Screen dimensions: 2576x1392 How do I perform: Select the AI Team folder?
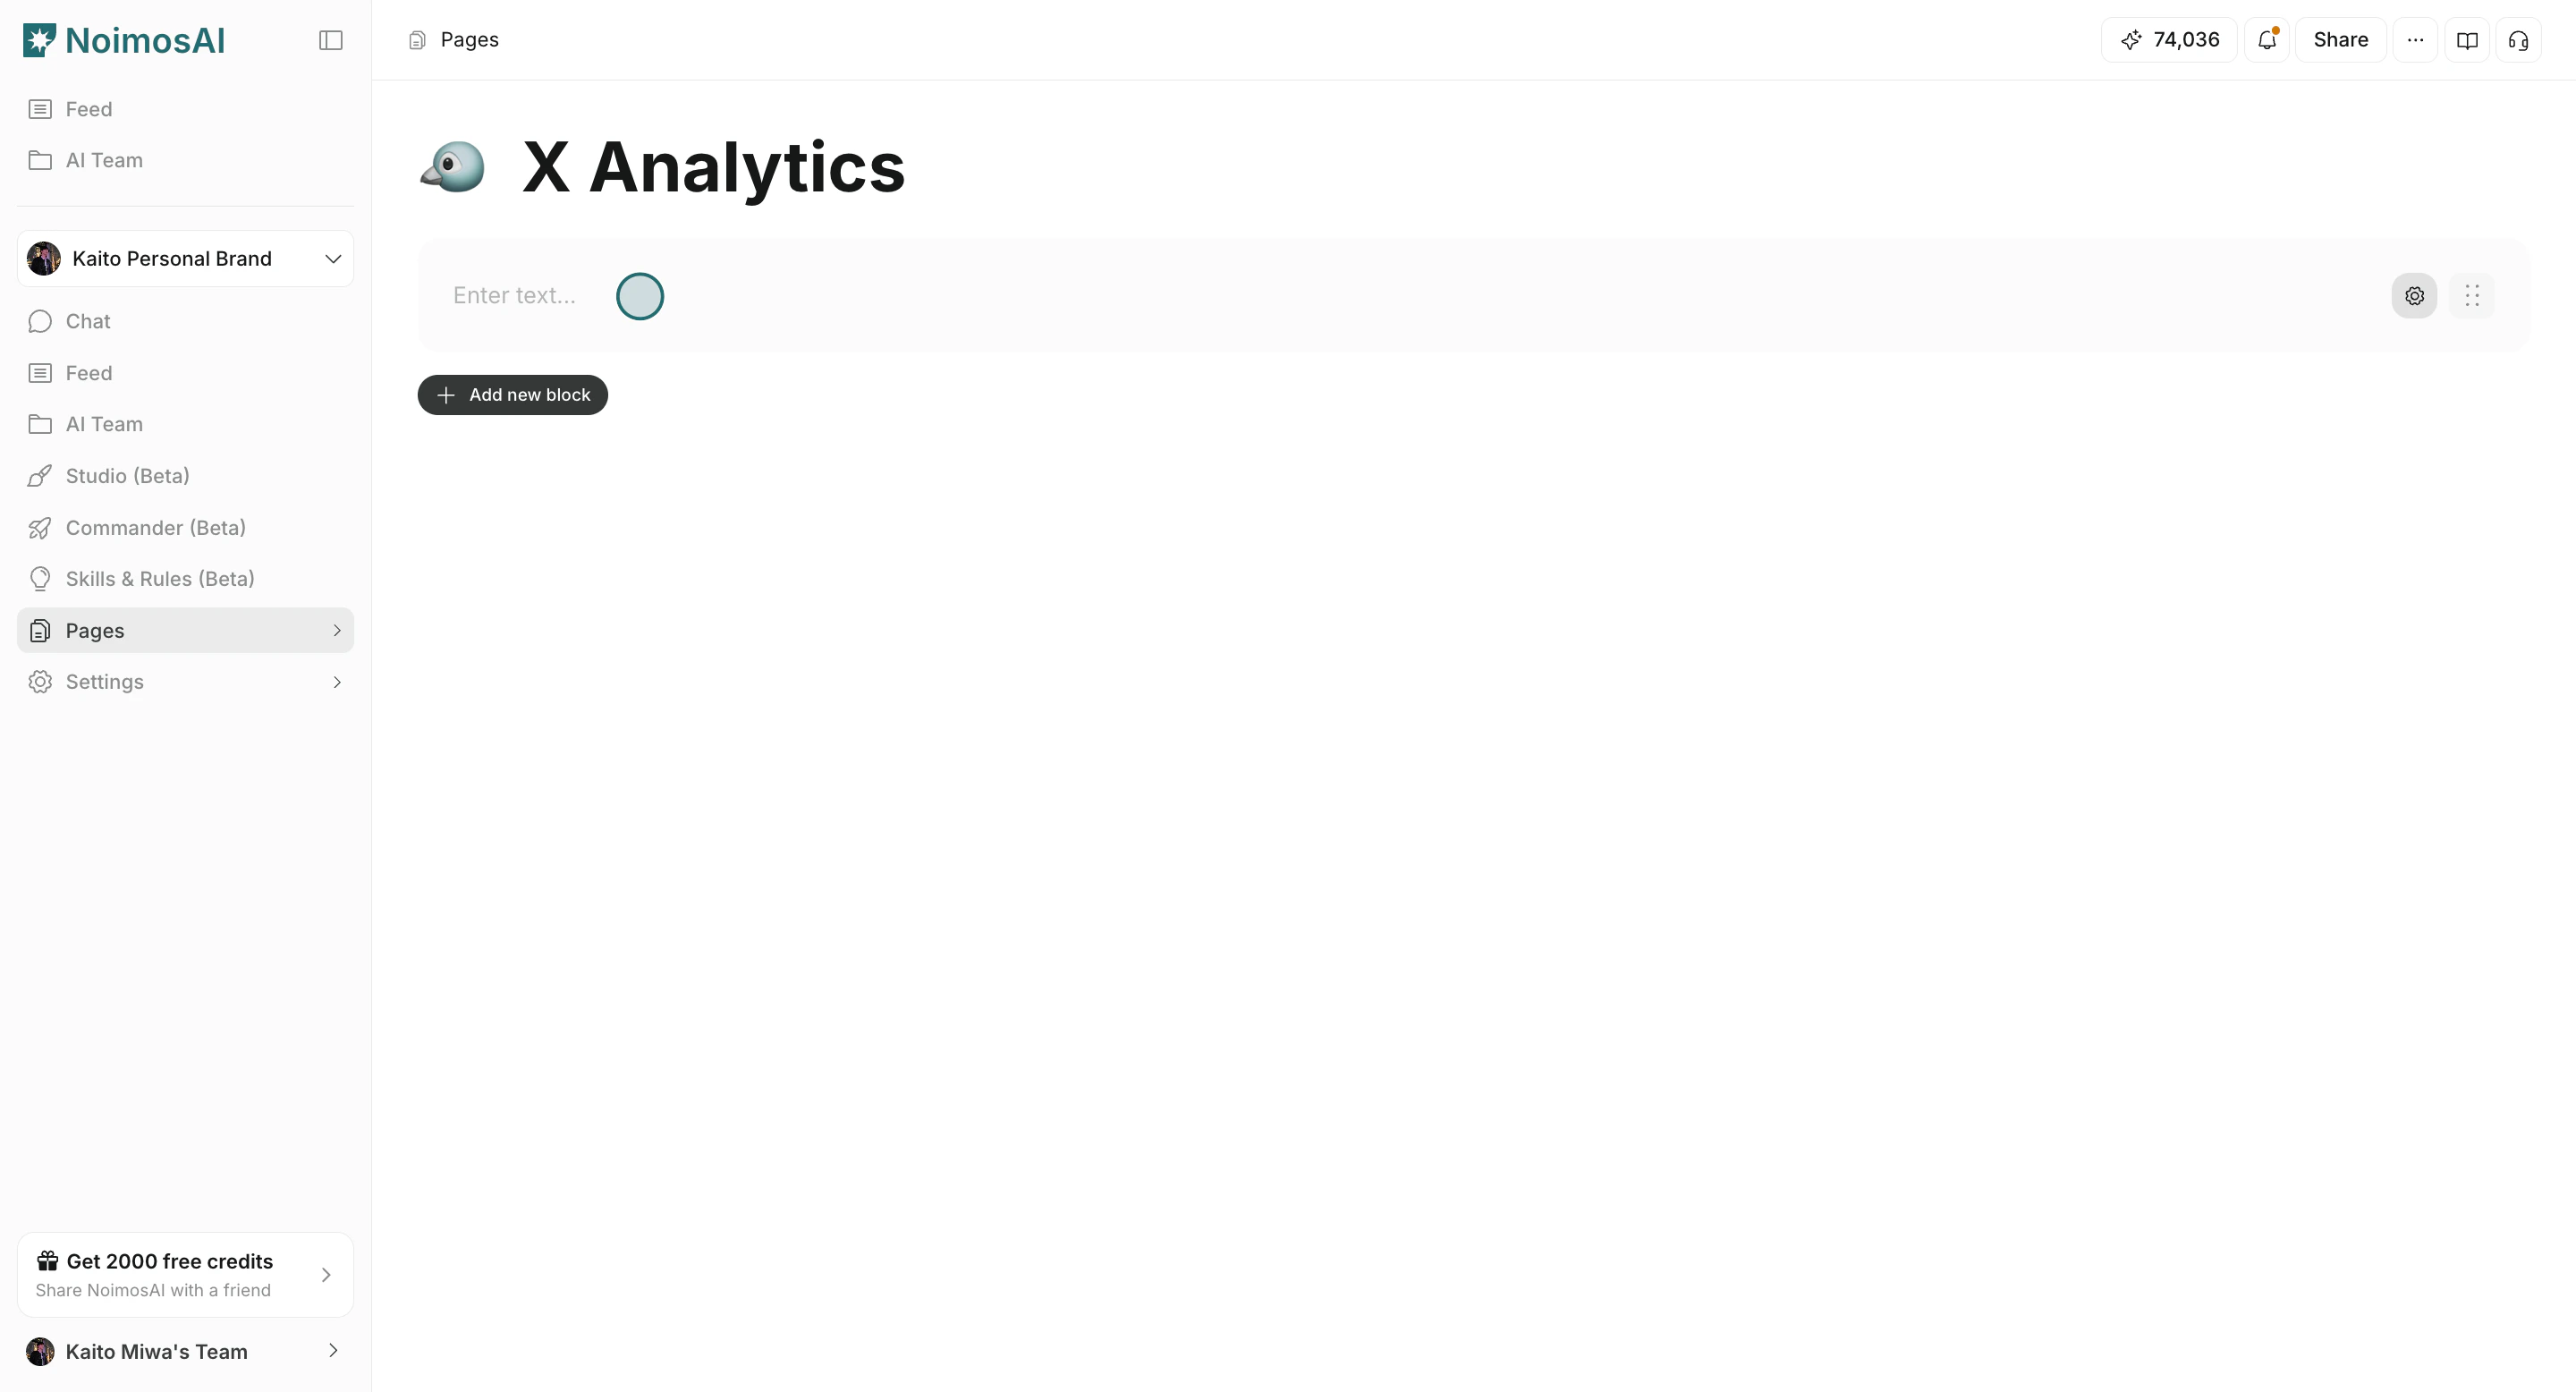[x=103, y=423]
